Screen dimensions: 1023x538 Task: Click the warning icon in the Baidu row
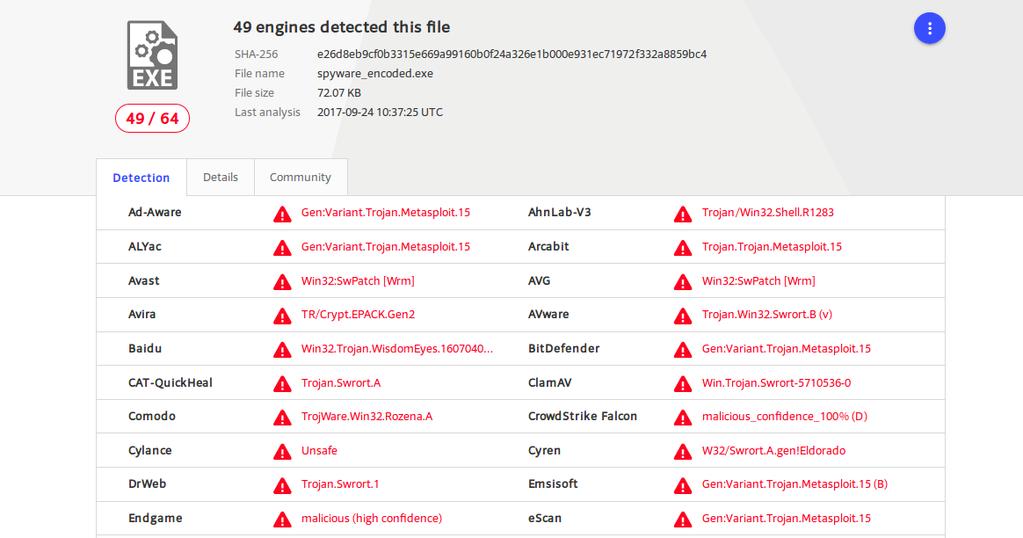[x=282, y=350]
